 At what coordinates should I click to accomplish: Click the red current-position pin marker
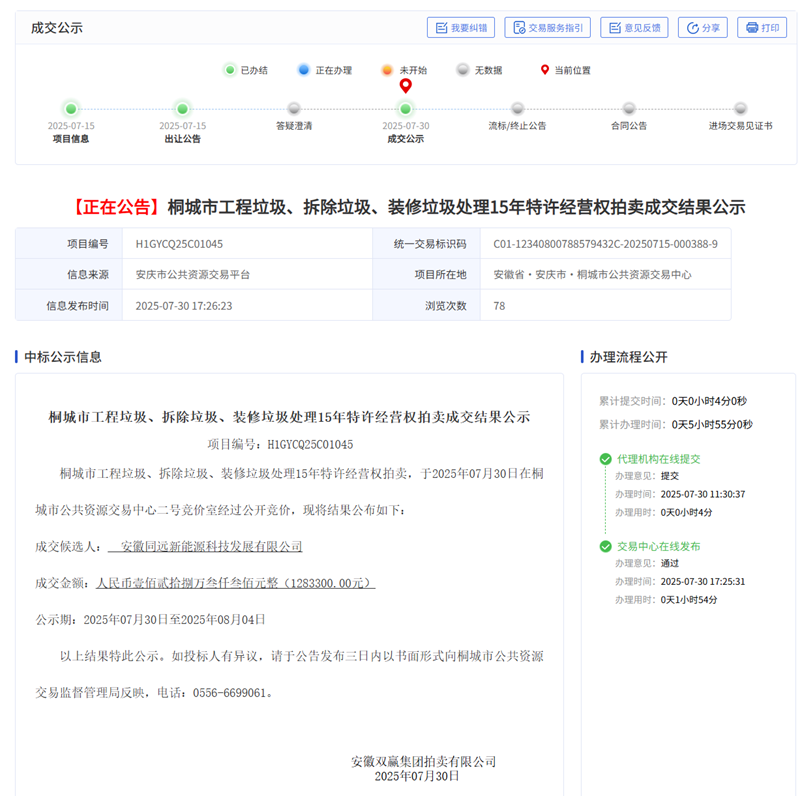(x=406, y=86)
